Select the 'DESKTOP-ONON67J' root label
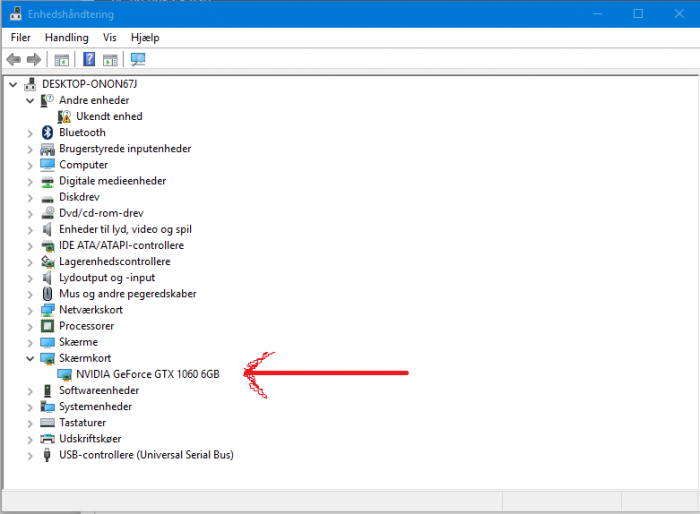 click(90, 84)
